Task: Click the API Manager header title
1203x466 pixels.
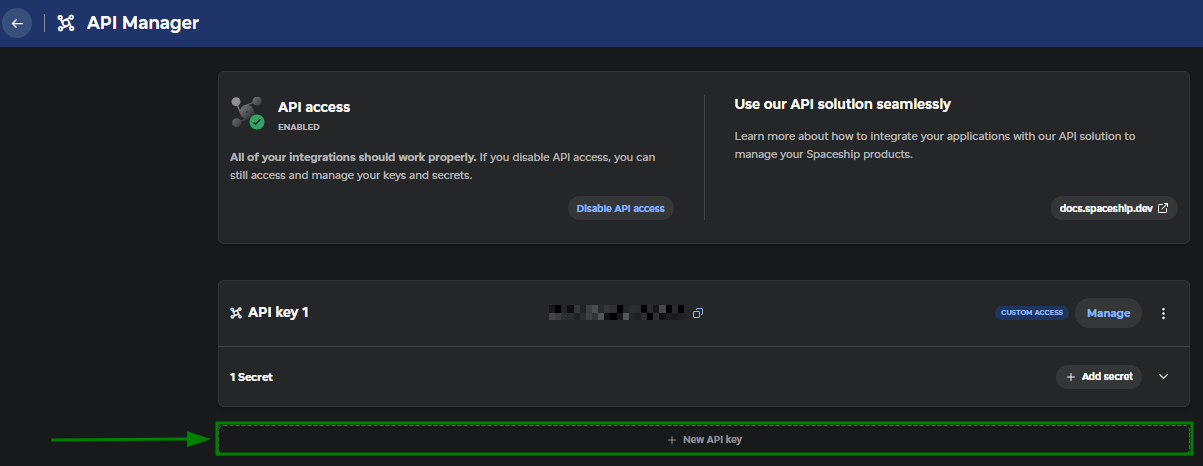Action: [143, 23]
